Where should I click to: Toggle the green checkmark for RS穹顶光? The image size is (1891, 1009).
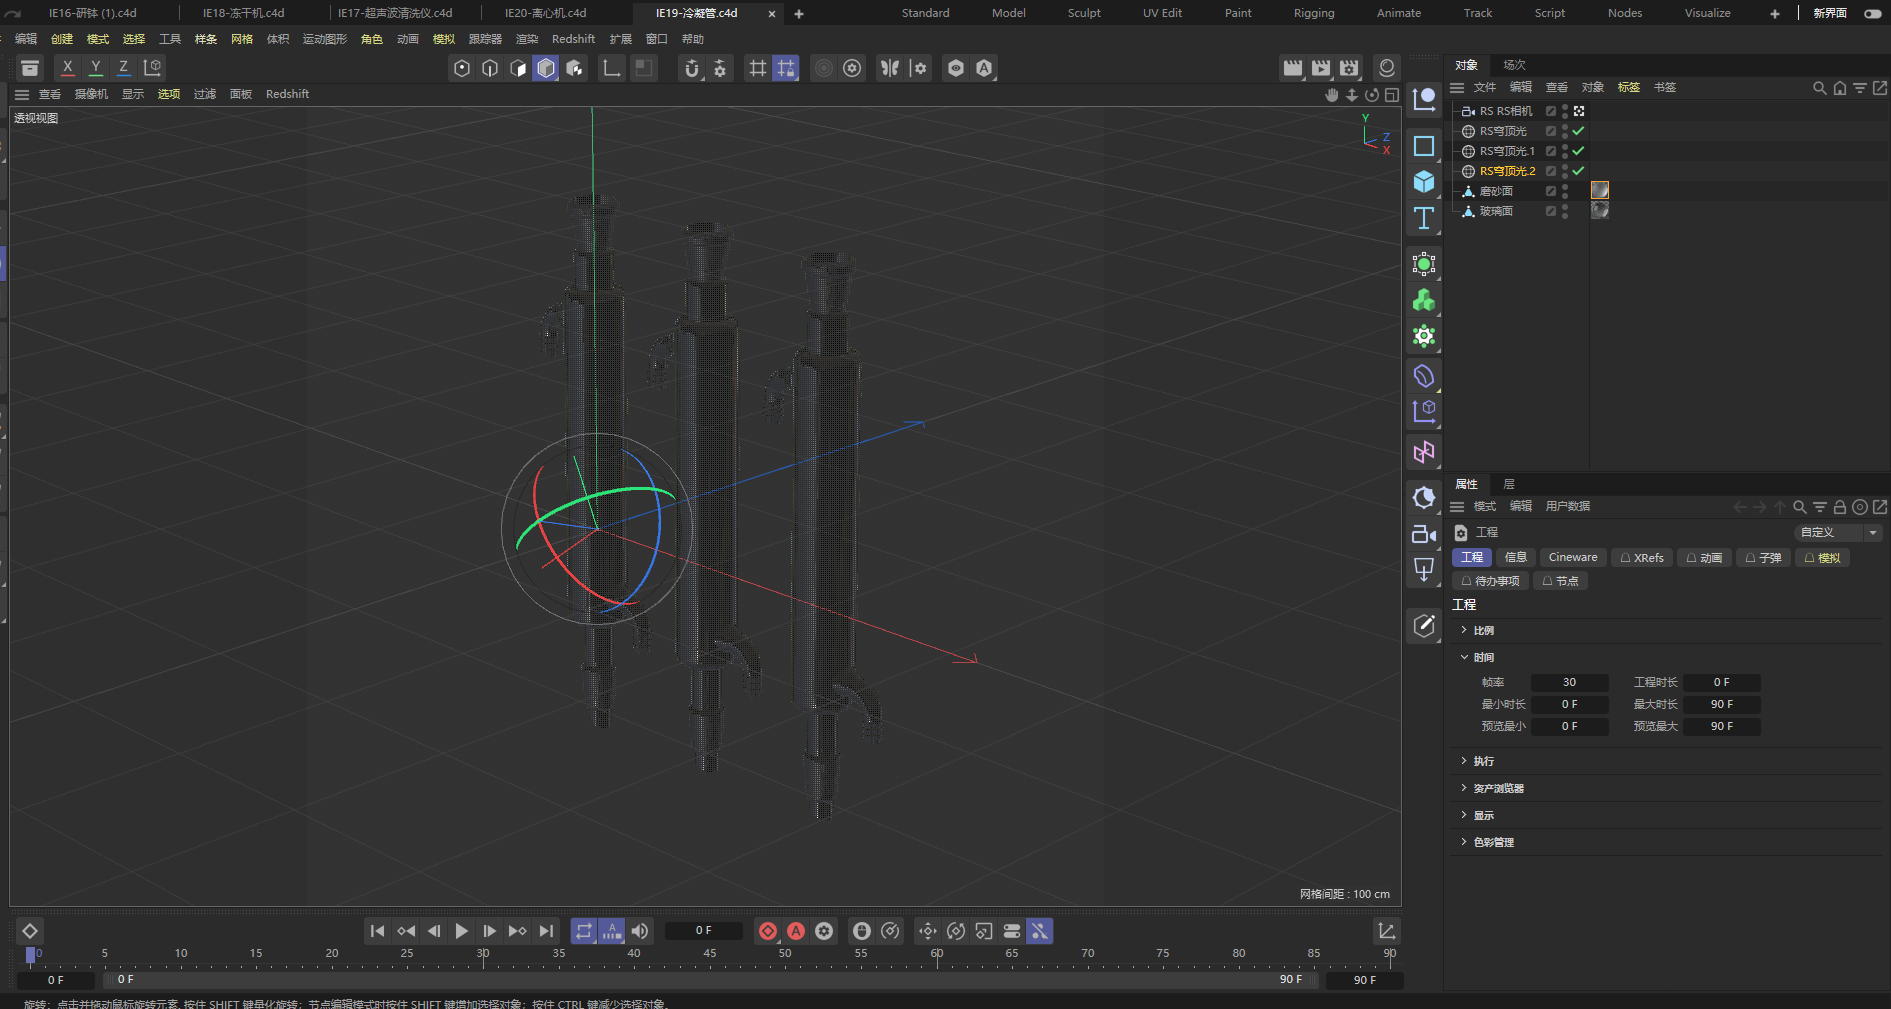pos(1578,131)
